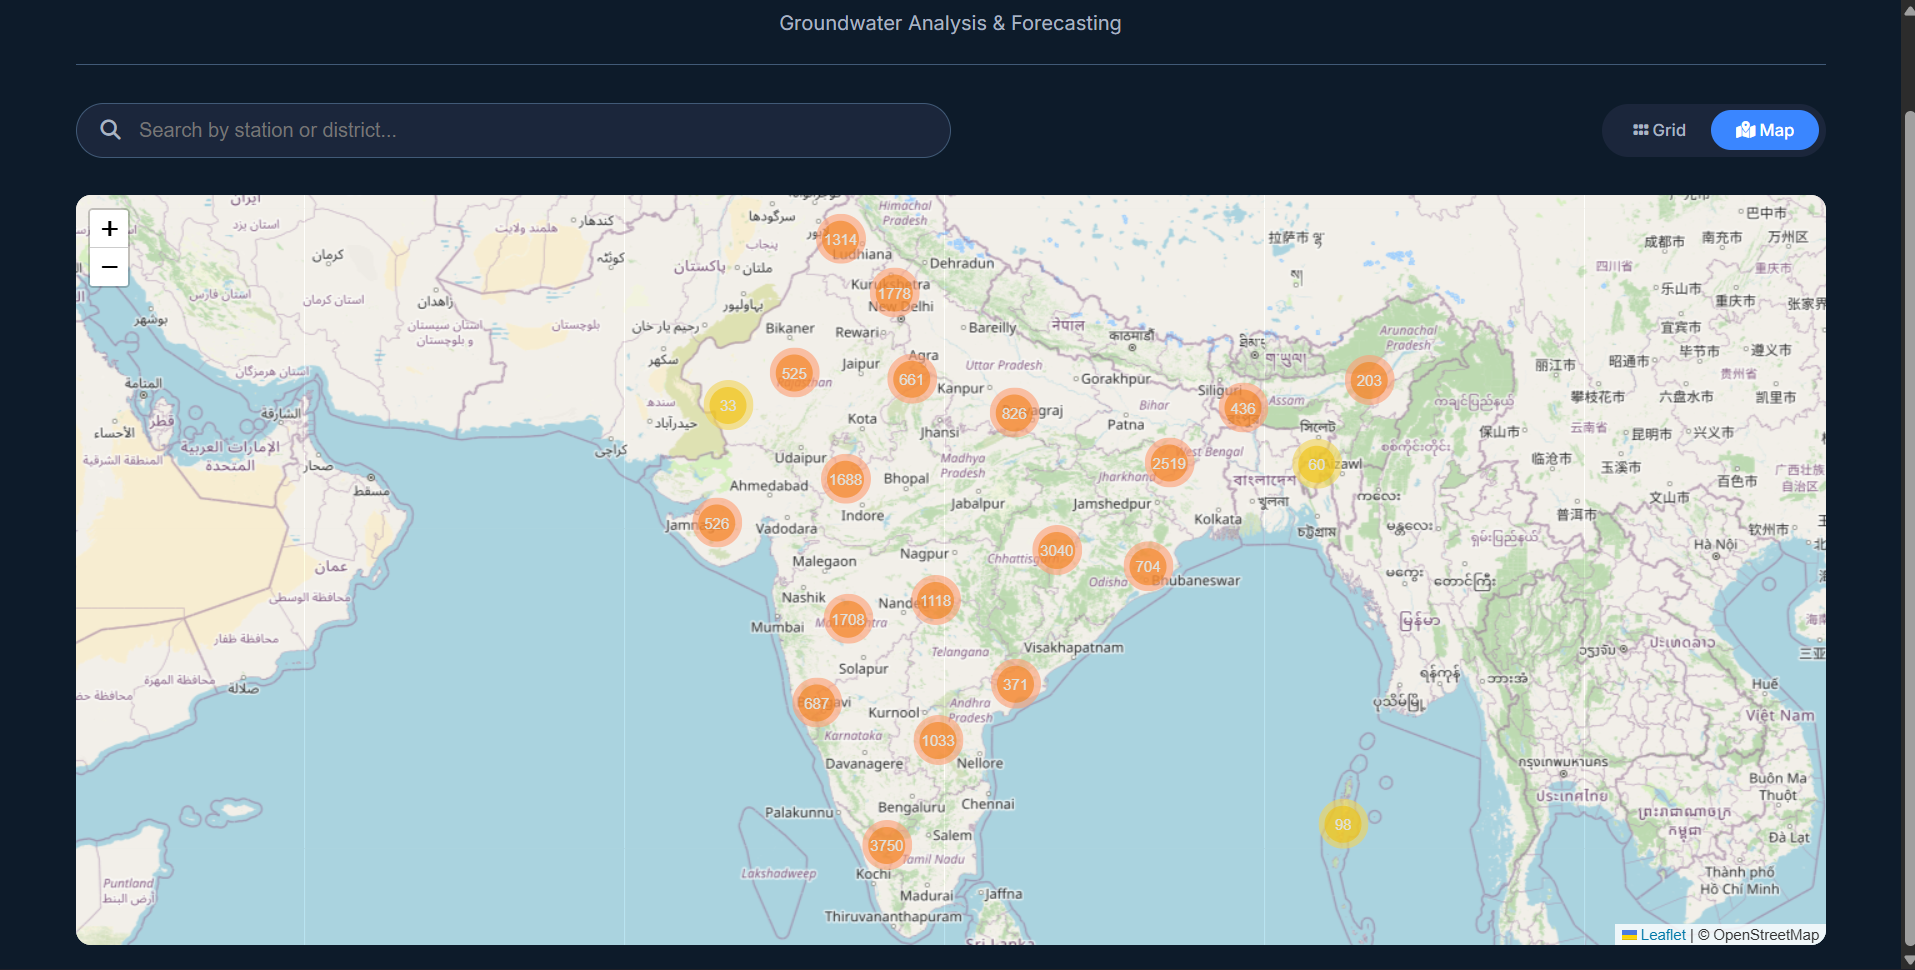Viewport: 1915px width, 970px height.
Task: Select the 1708 cluster near Mumbai
Action: pyautogui.click(x=848, y=619)
